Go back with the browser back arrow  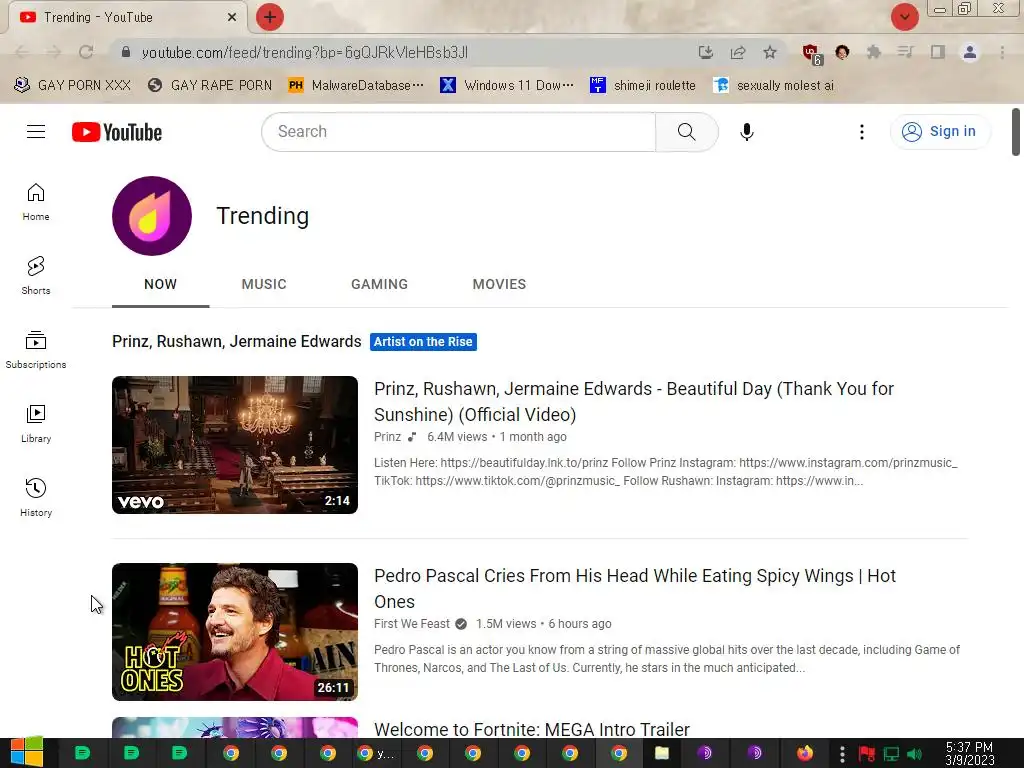pyautogui.click(x=21, y=52)
